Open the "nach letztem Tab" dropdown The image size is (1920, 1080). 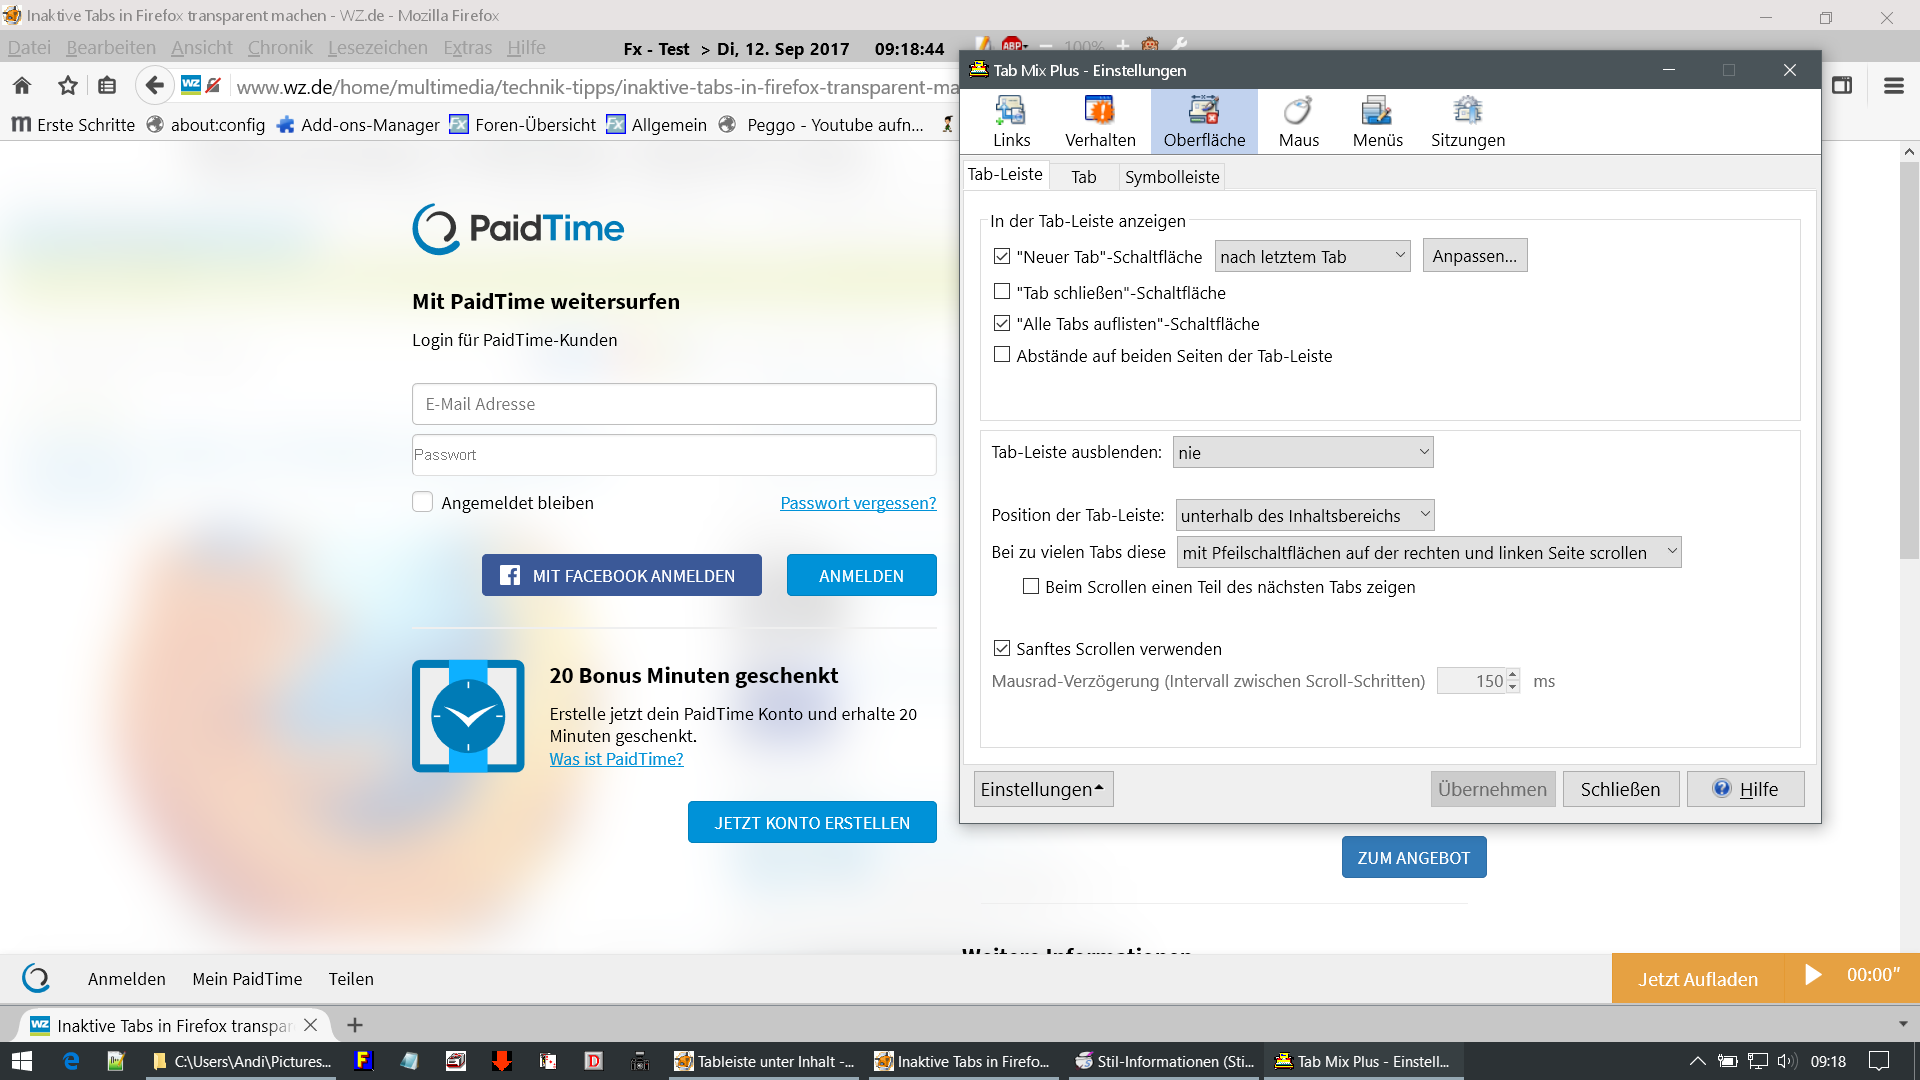coord(1312,256)
